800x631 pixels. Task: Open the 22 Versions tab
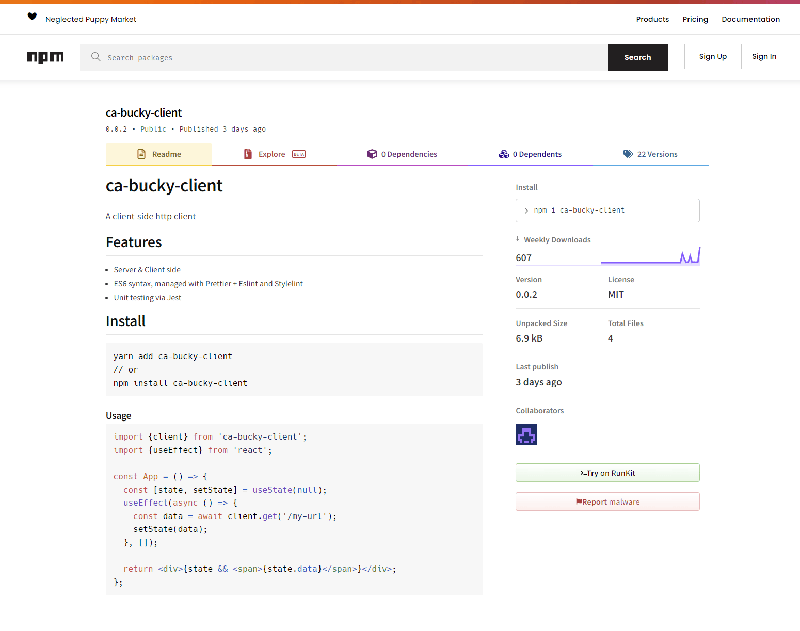pyautogui.click(x=651, y=154)
